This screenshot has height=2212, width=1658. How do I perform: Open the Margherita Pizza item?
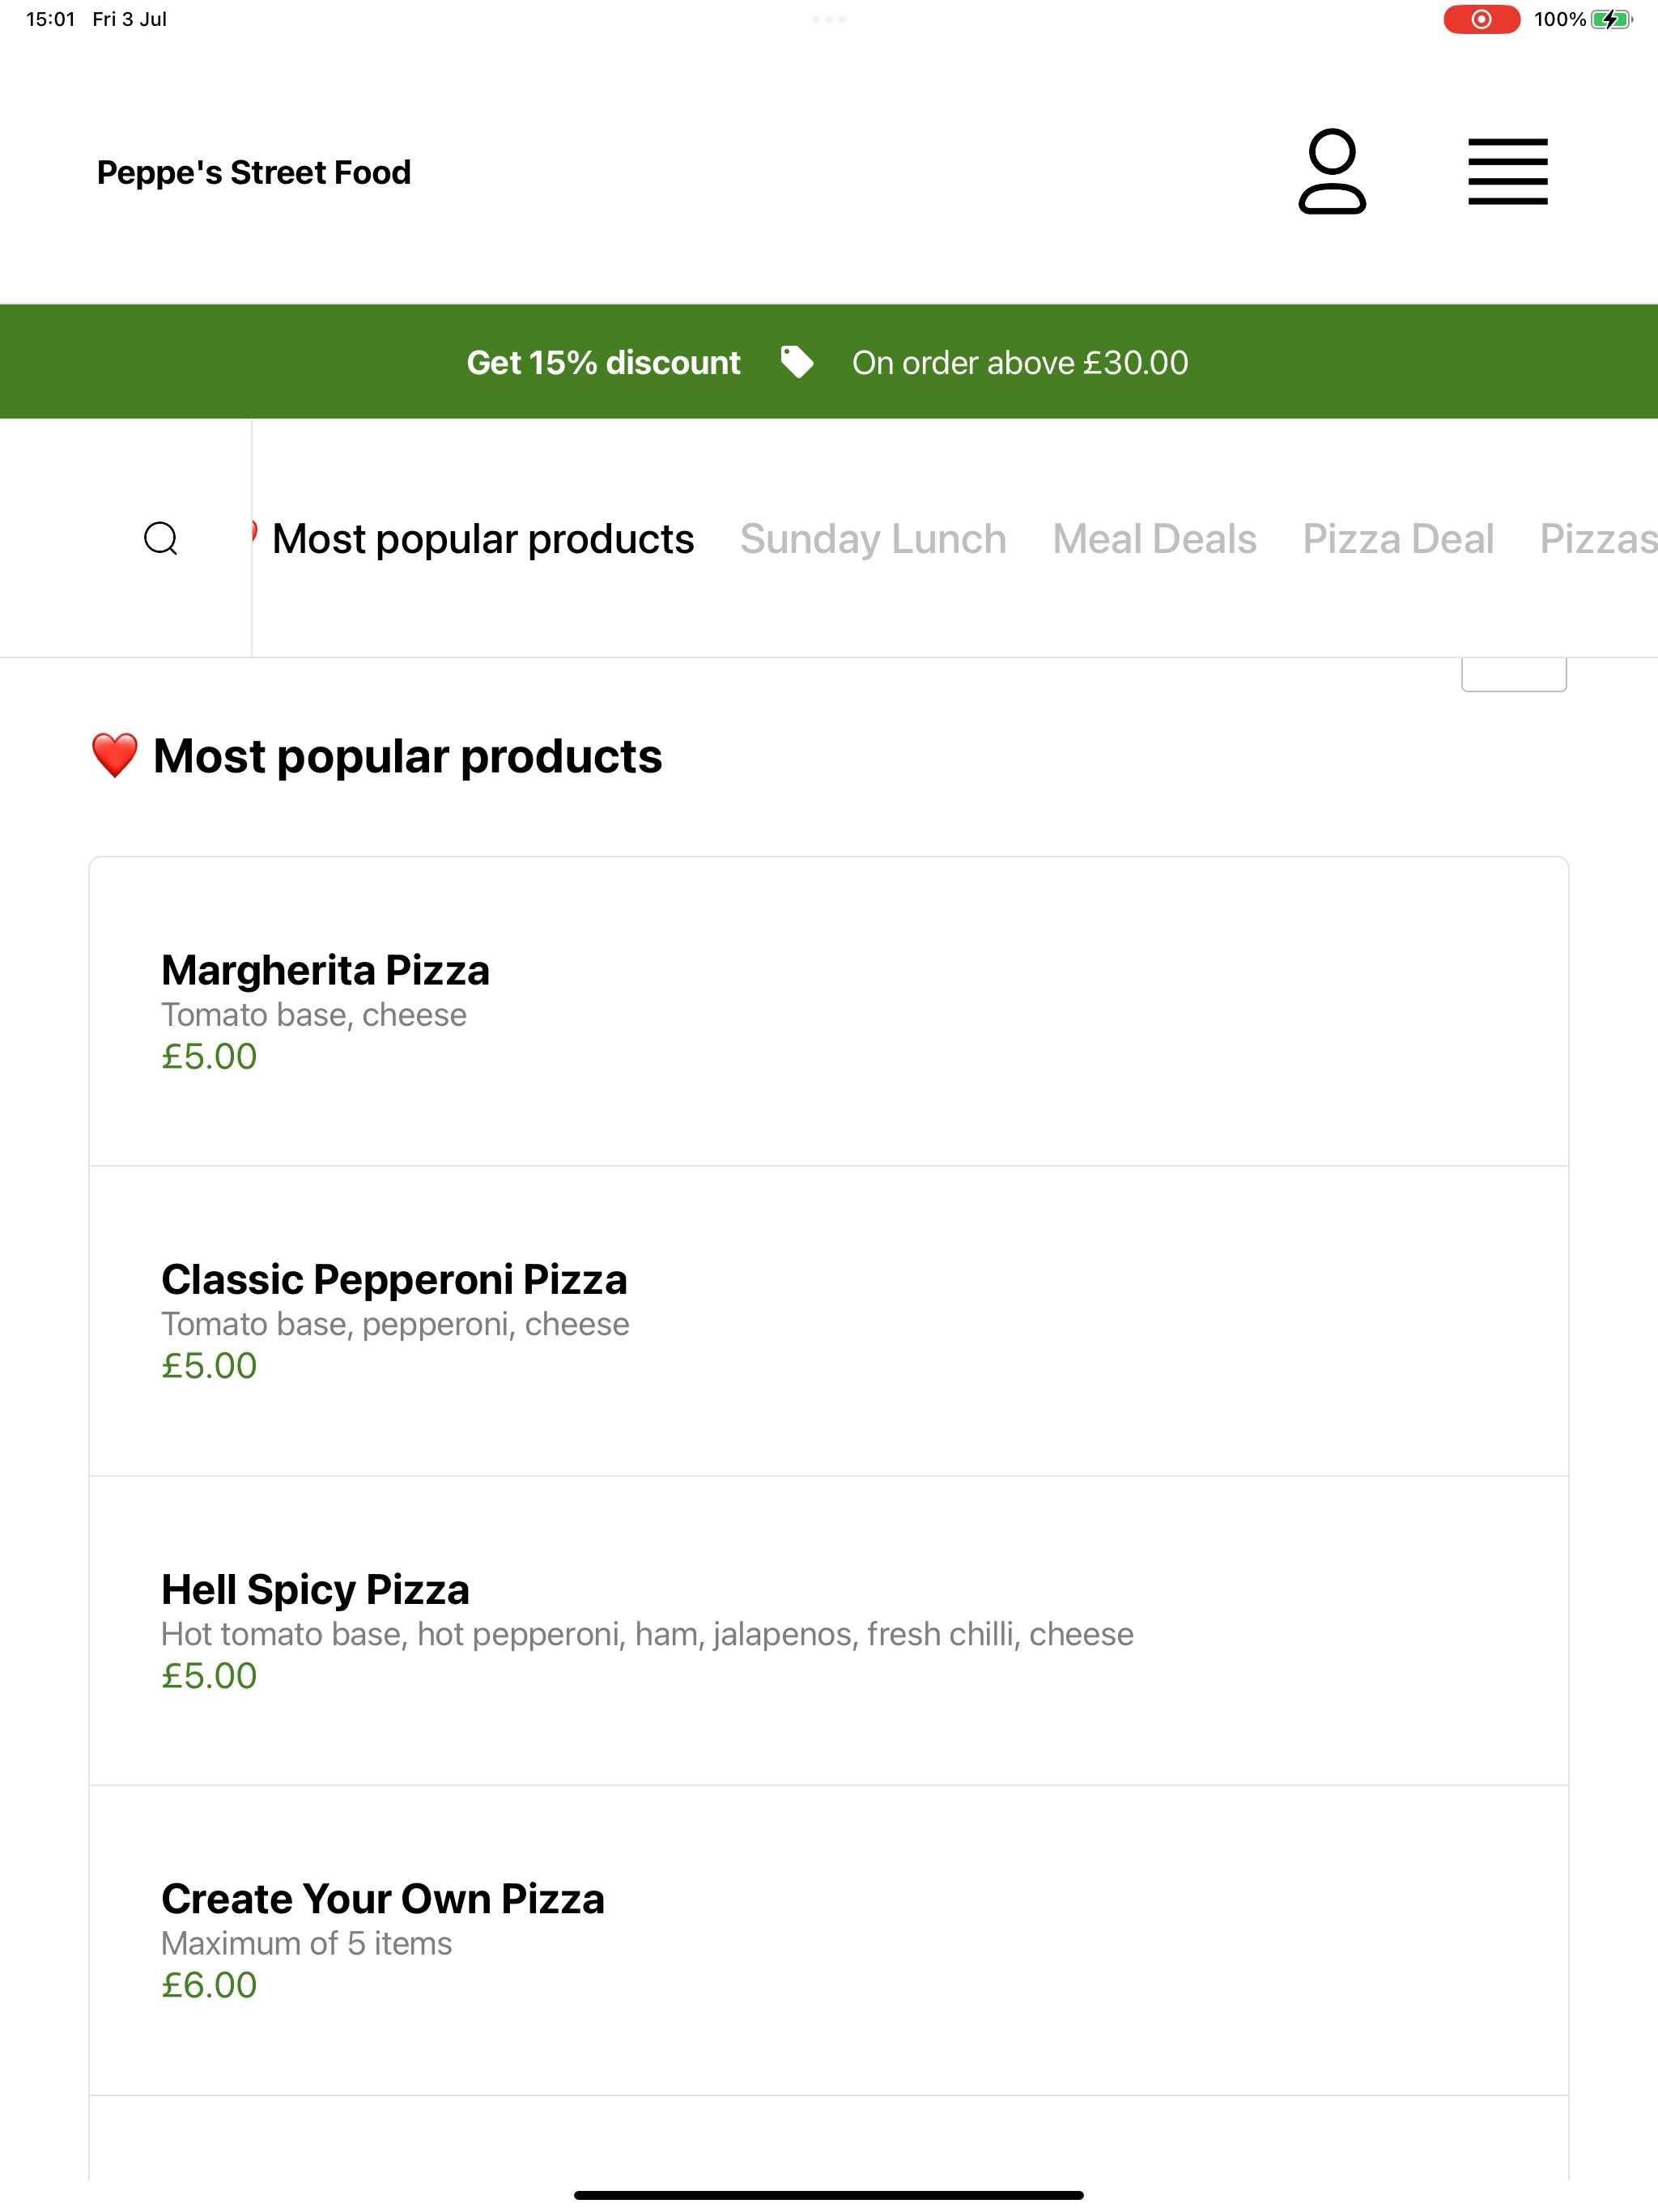click(x=828, y=1011)
